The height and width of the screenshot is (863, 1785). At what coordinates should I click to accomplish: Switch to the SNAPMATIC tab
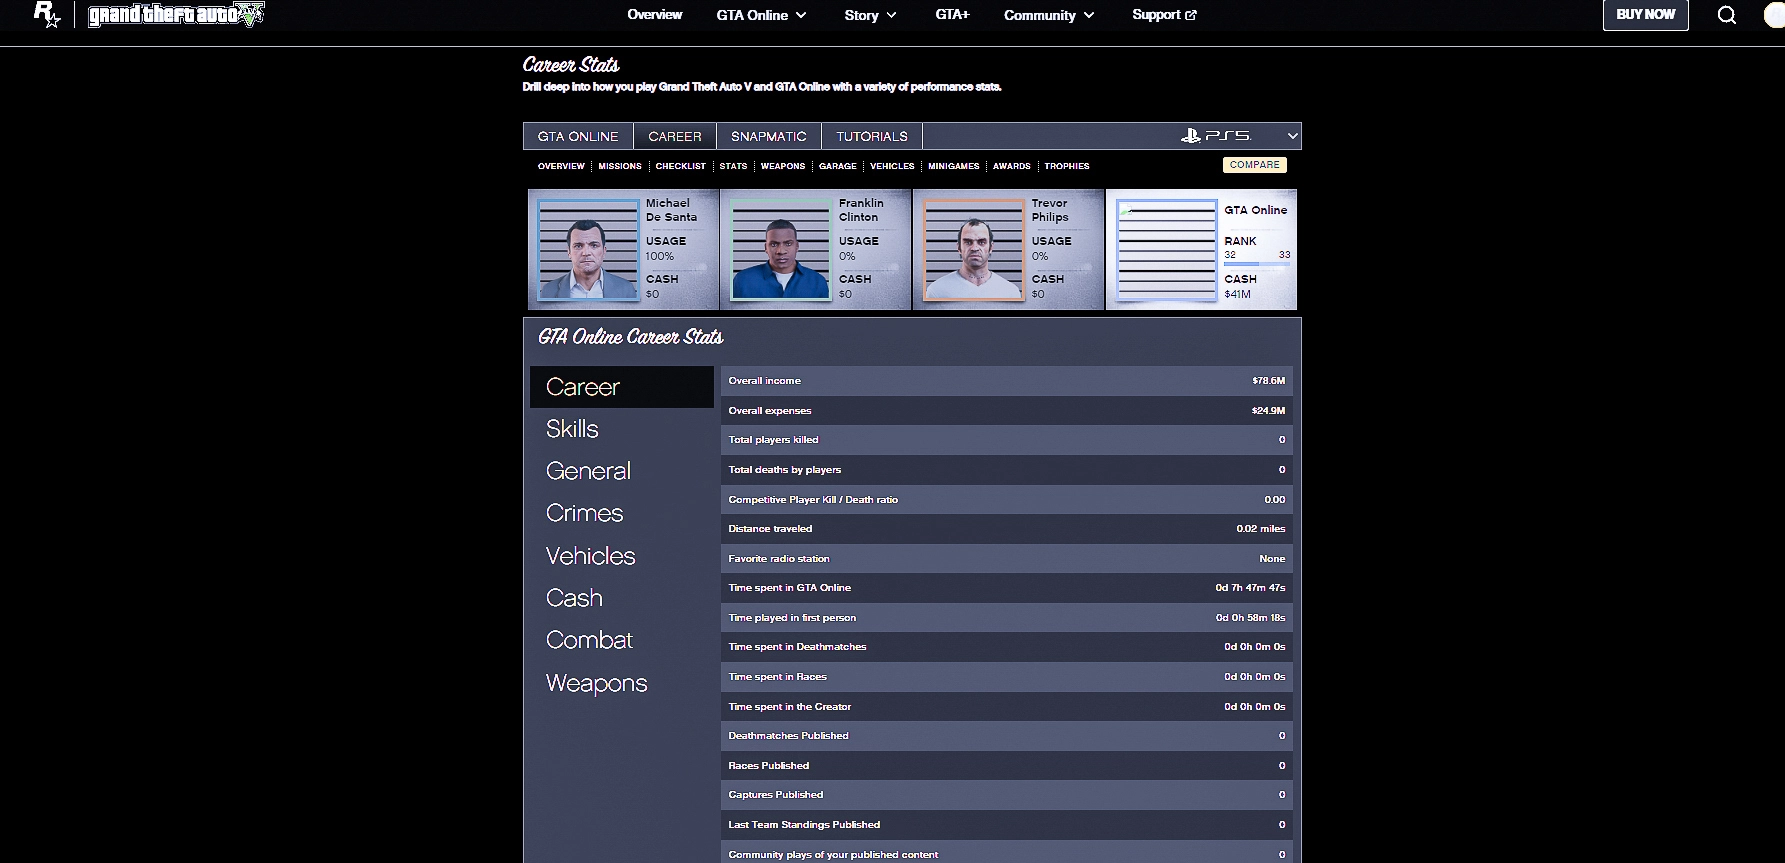tap(768, 136)
